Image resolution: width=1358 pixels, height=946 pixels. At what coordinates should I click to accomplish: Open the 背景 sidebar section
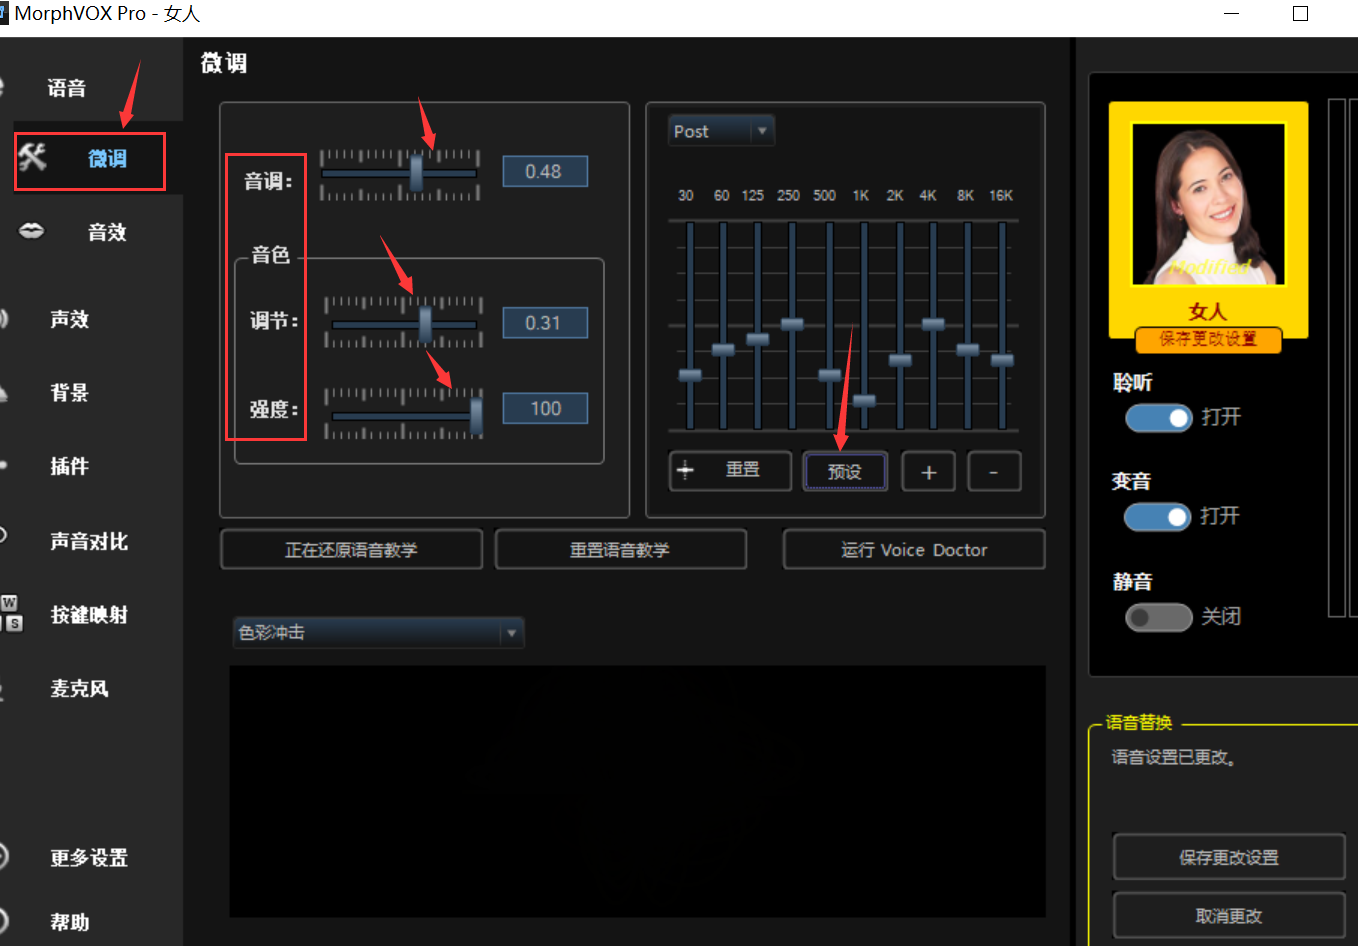coord(70,392)
